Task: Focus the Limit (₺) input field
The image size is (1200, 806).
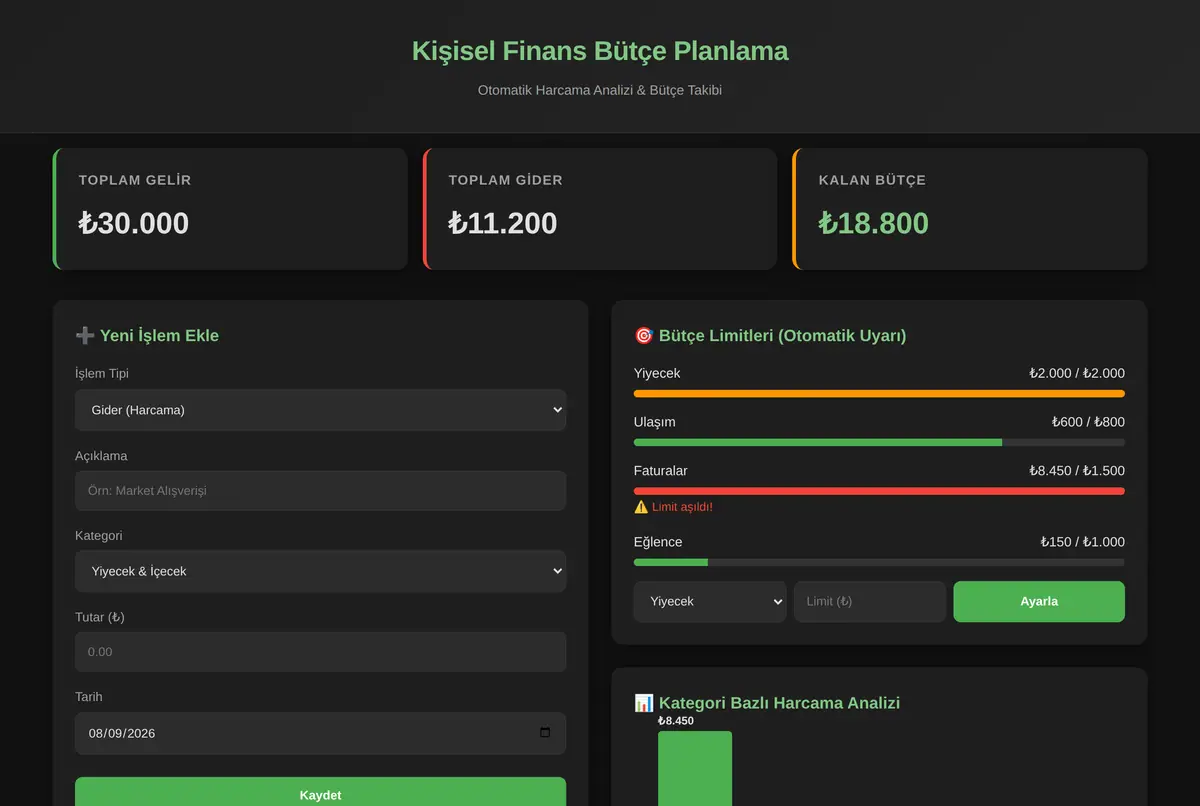Action: pyautogui.click(x=870, y=602)
